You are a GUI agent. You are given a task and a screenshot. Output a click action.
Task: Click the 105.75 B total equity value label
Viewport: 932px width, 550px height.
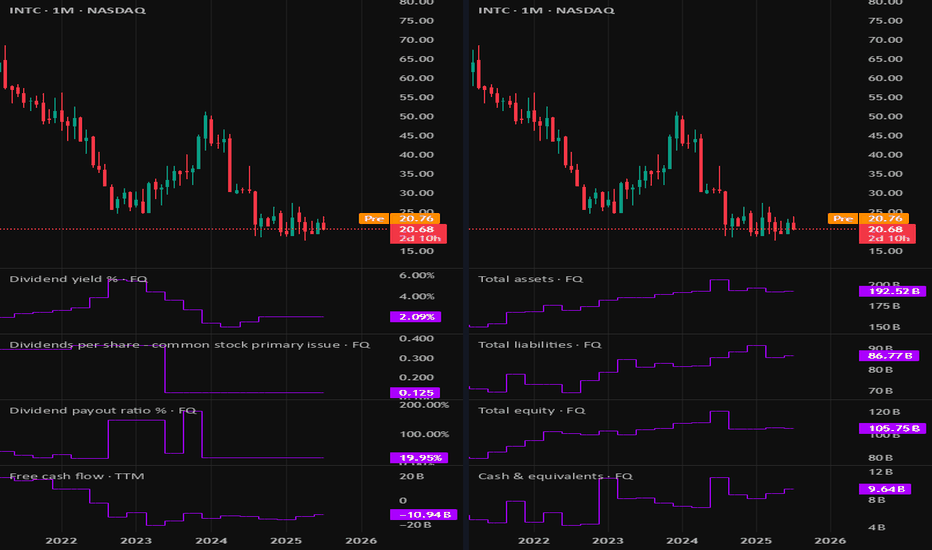point(892,428)
